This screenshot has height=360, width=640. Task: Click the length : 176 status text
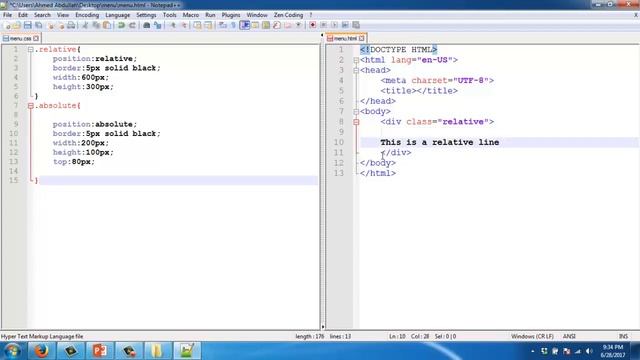(x=309, y=336)
